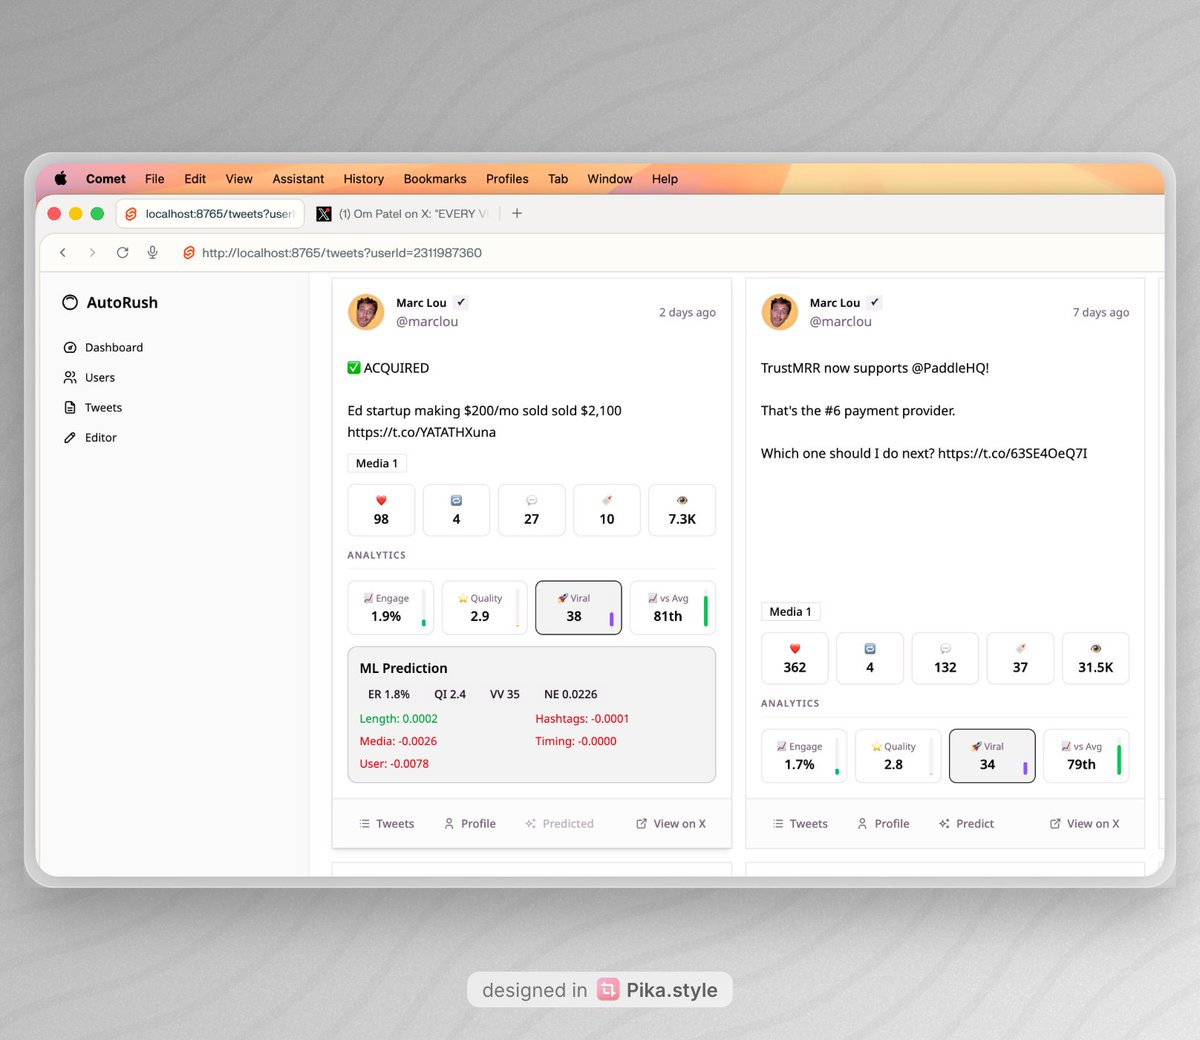Open View on X for TrustMRR tweet

click(x=1085, y=824)
